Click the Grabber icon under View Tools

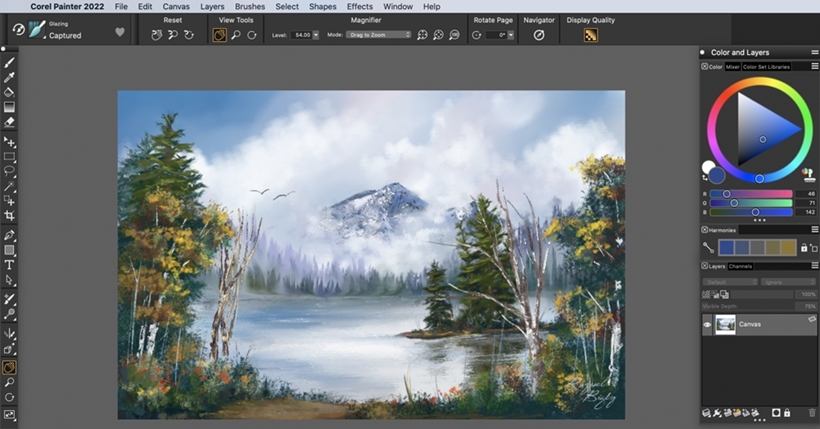[220, 35]
